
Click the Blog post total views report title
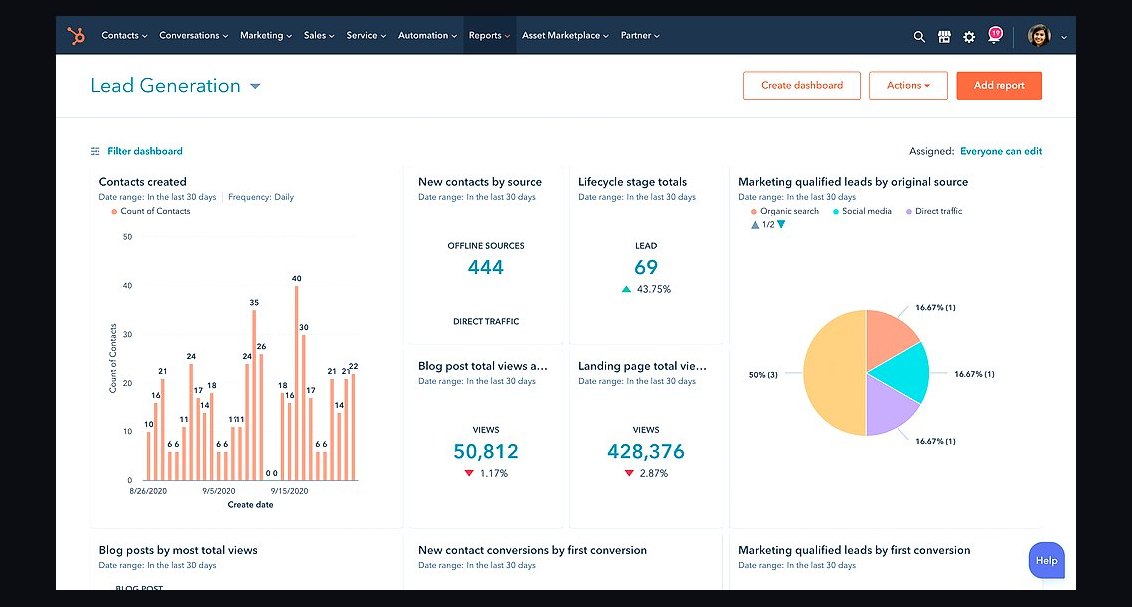(482, 366)
